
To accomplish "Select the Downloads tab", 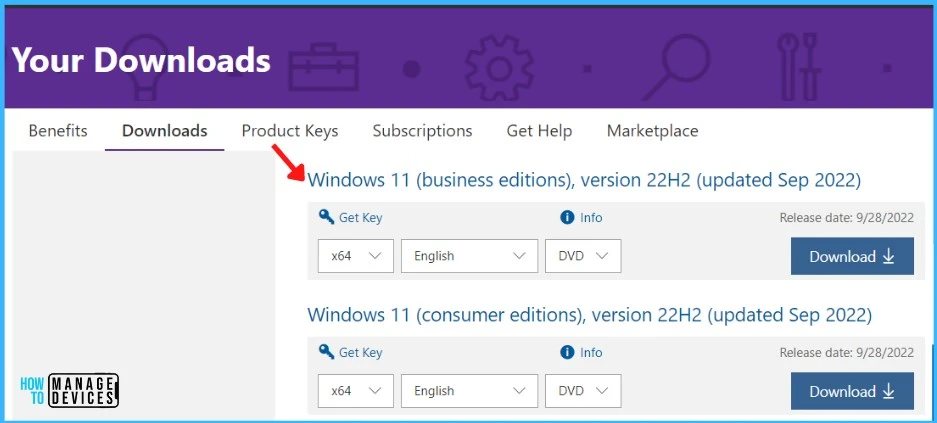I will tap(165, 131).
